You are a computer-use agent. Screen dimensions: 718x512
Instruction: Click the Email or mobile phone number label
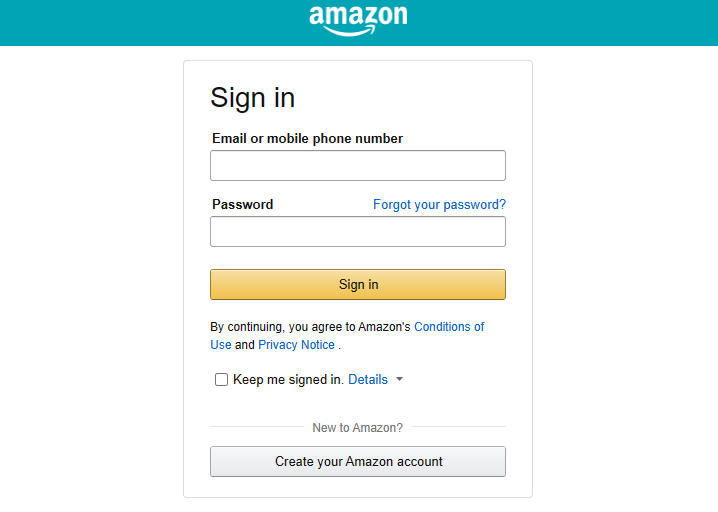(307, 138)
